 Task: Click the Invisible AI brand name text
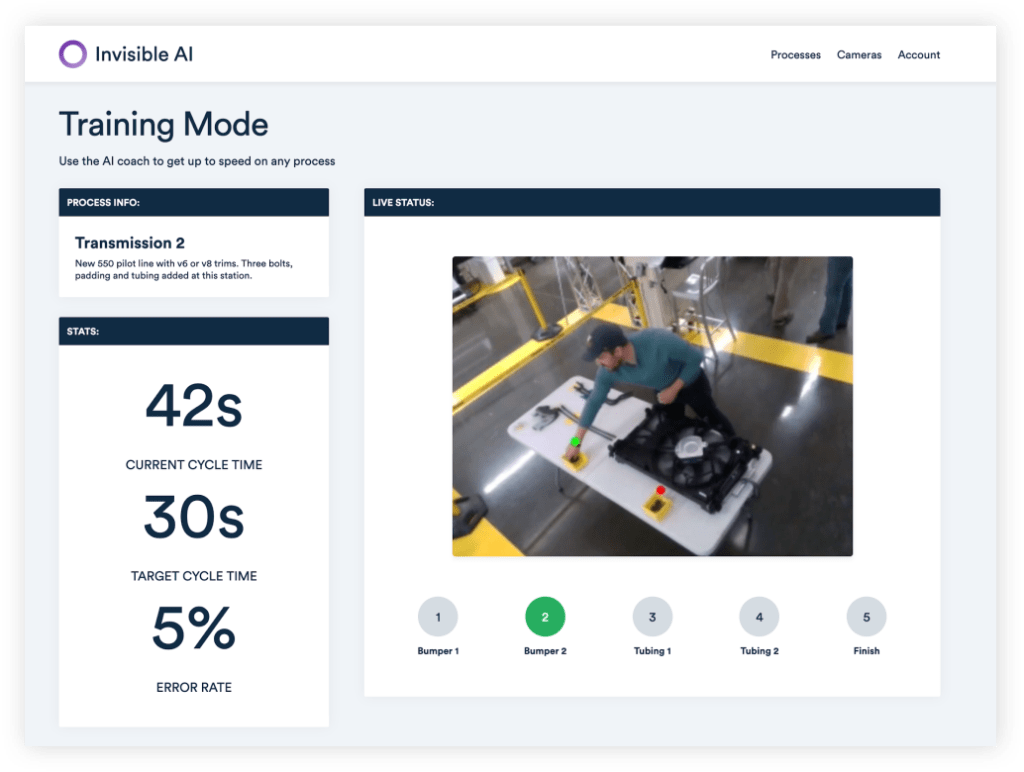144,55
